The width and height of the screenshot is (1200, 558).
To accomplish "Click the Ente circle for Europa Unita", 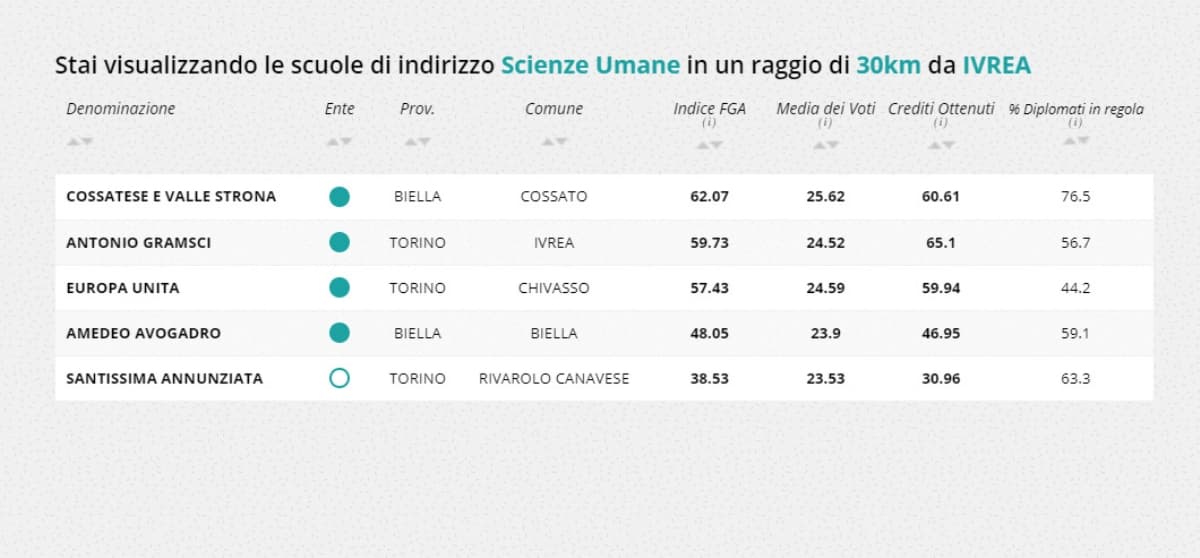I will [339, 288].
